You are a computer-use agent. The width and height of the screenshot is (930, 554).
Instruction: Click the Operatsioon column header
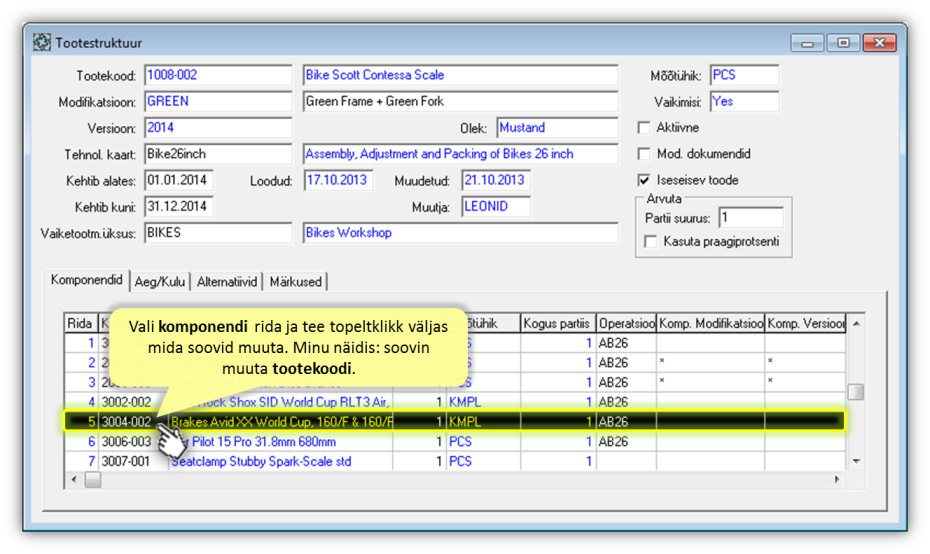[626, 323]
